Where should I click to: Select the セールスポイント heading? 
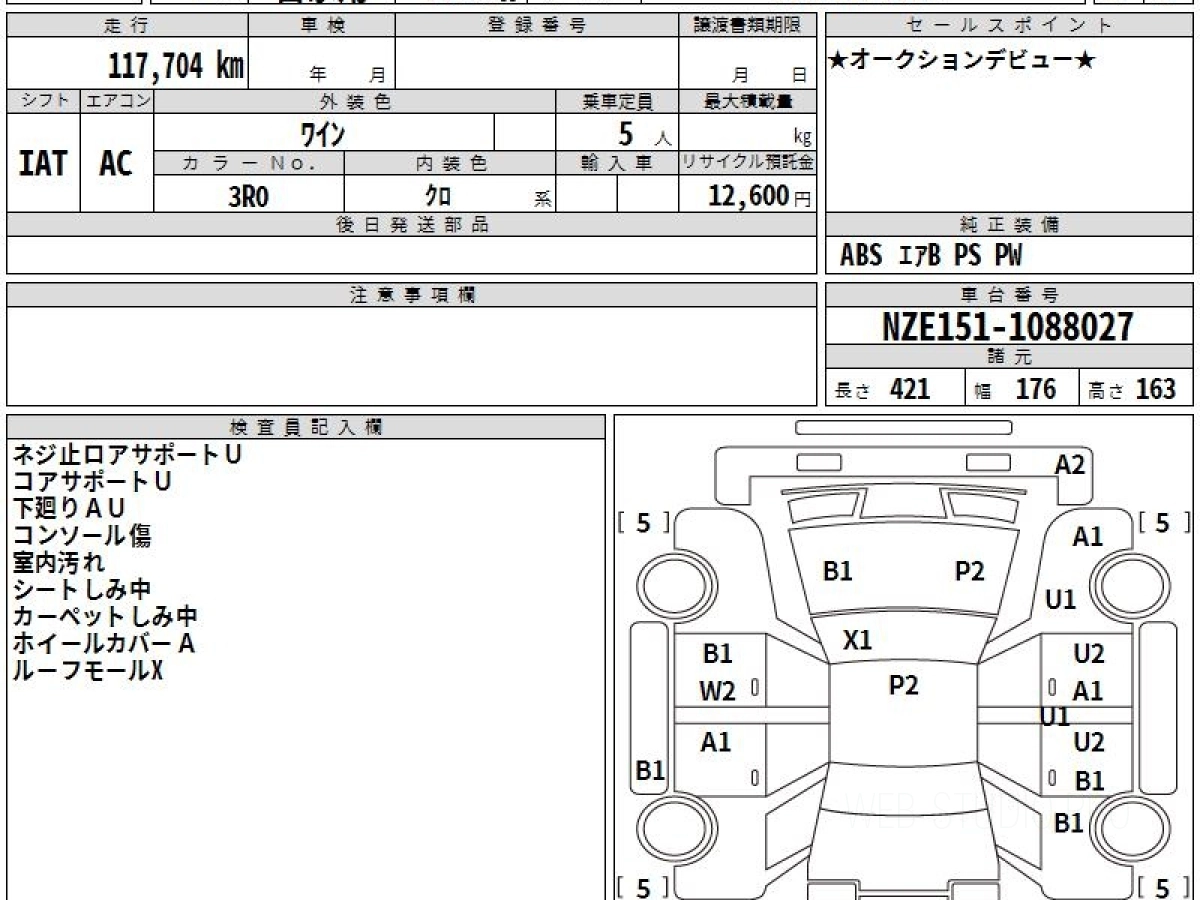click(1010, 25)
